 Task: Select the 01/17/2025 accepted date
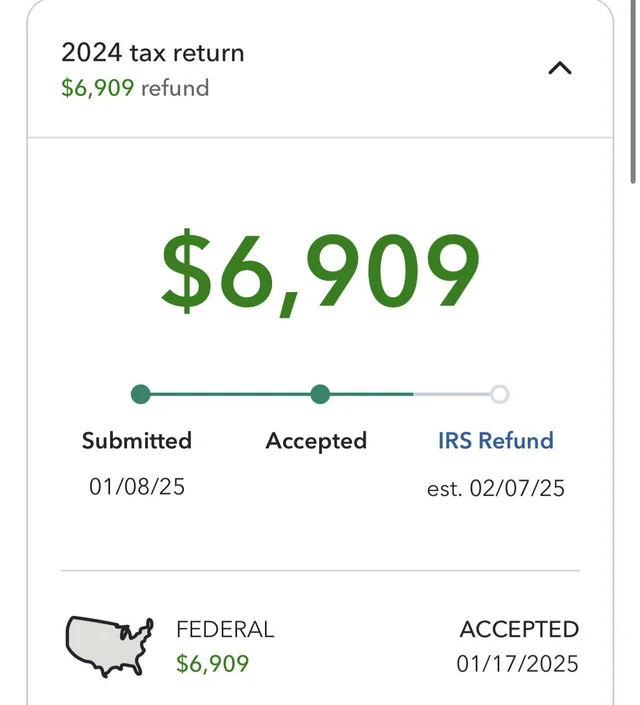518,663
